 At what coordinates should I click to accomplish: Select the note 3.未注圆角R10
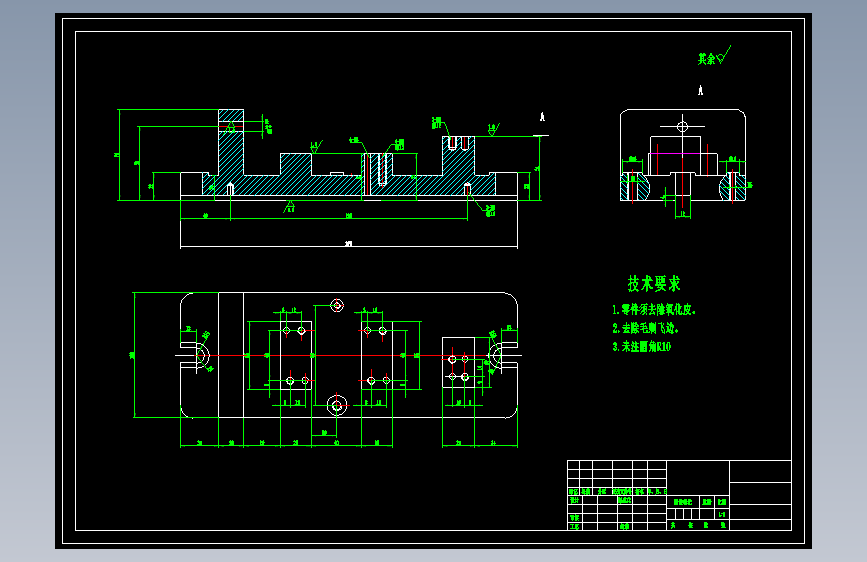pyautogui.click(x=641, y=347)
